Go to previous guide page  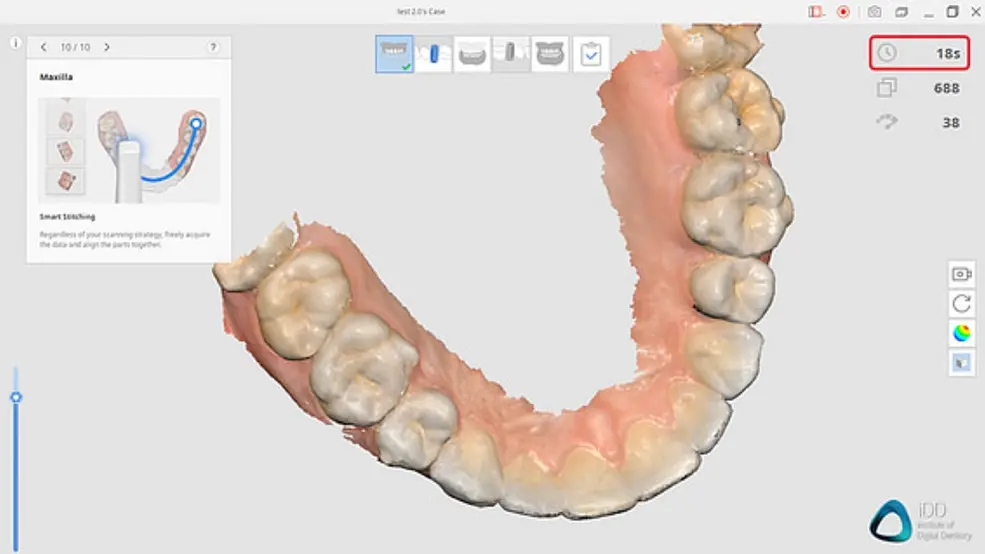pos(44,47)
